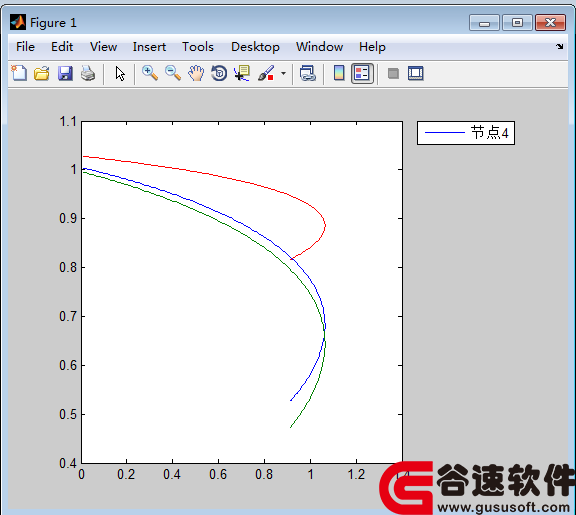Enable the Rotate 3D tool
This screenshot has width=576, height=515.
click(x=219, y=73)
